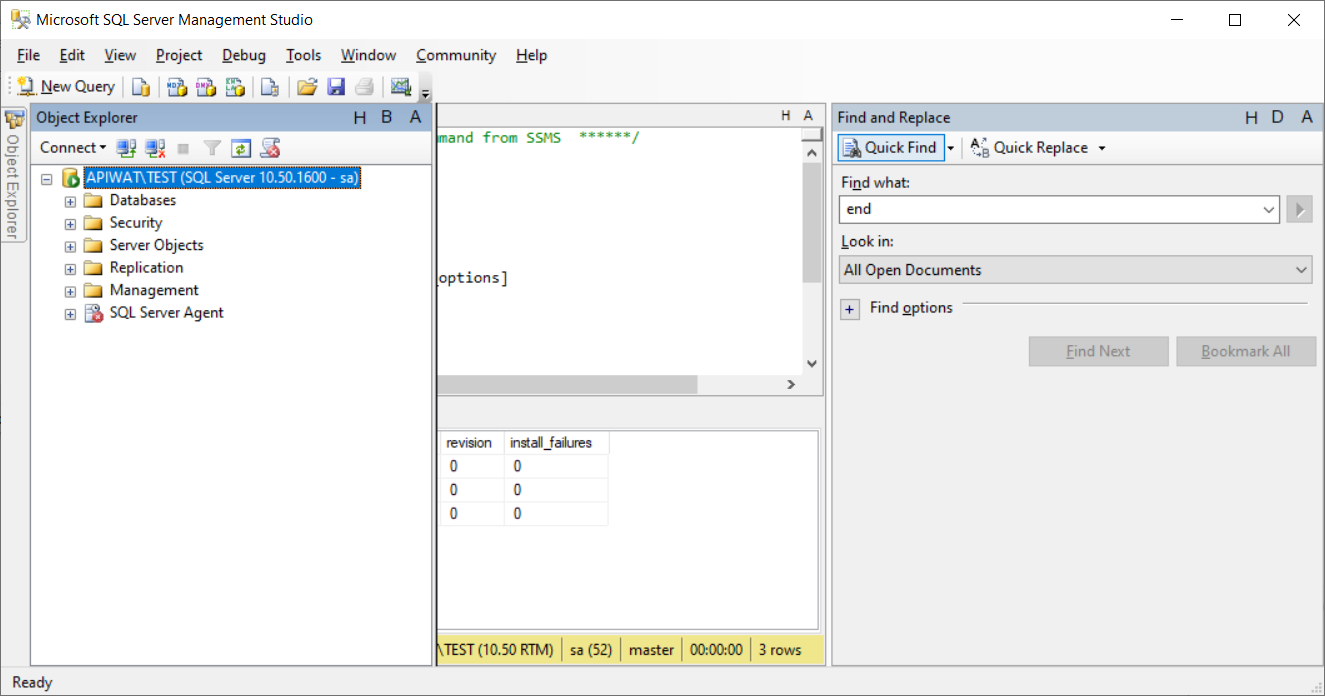
Task: Open the Tools menu
Action: coord(303,55)
